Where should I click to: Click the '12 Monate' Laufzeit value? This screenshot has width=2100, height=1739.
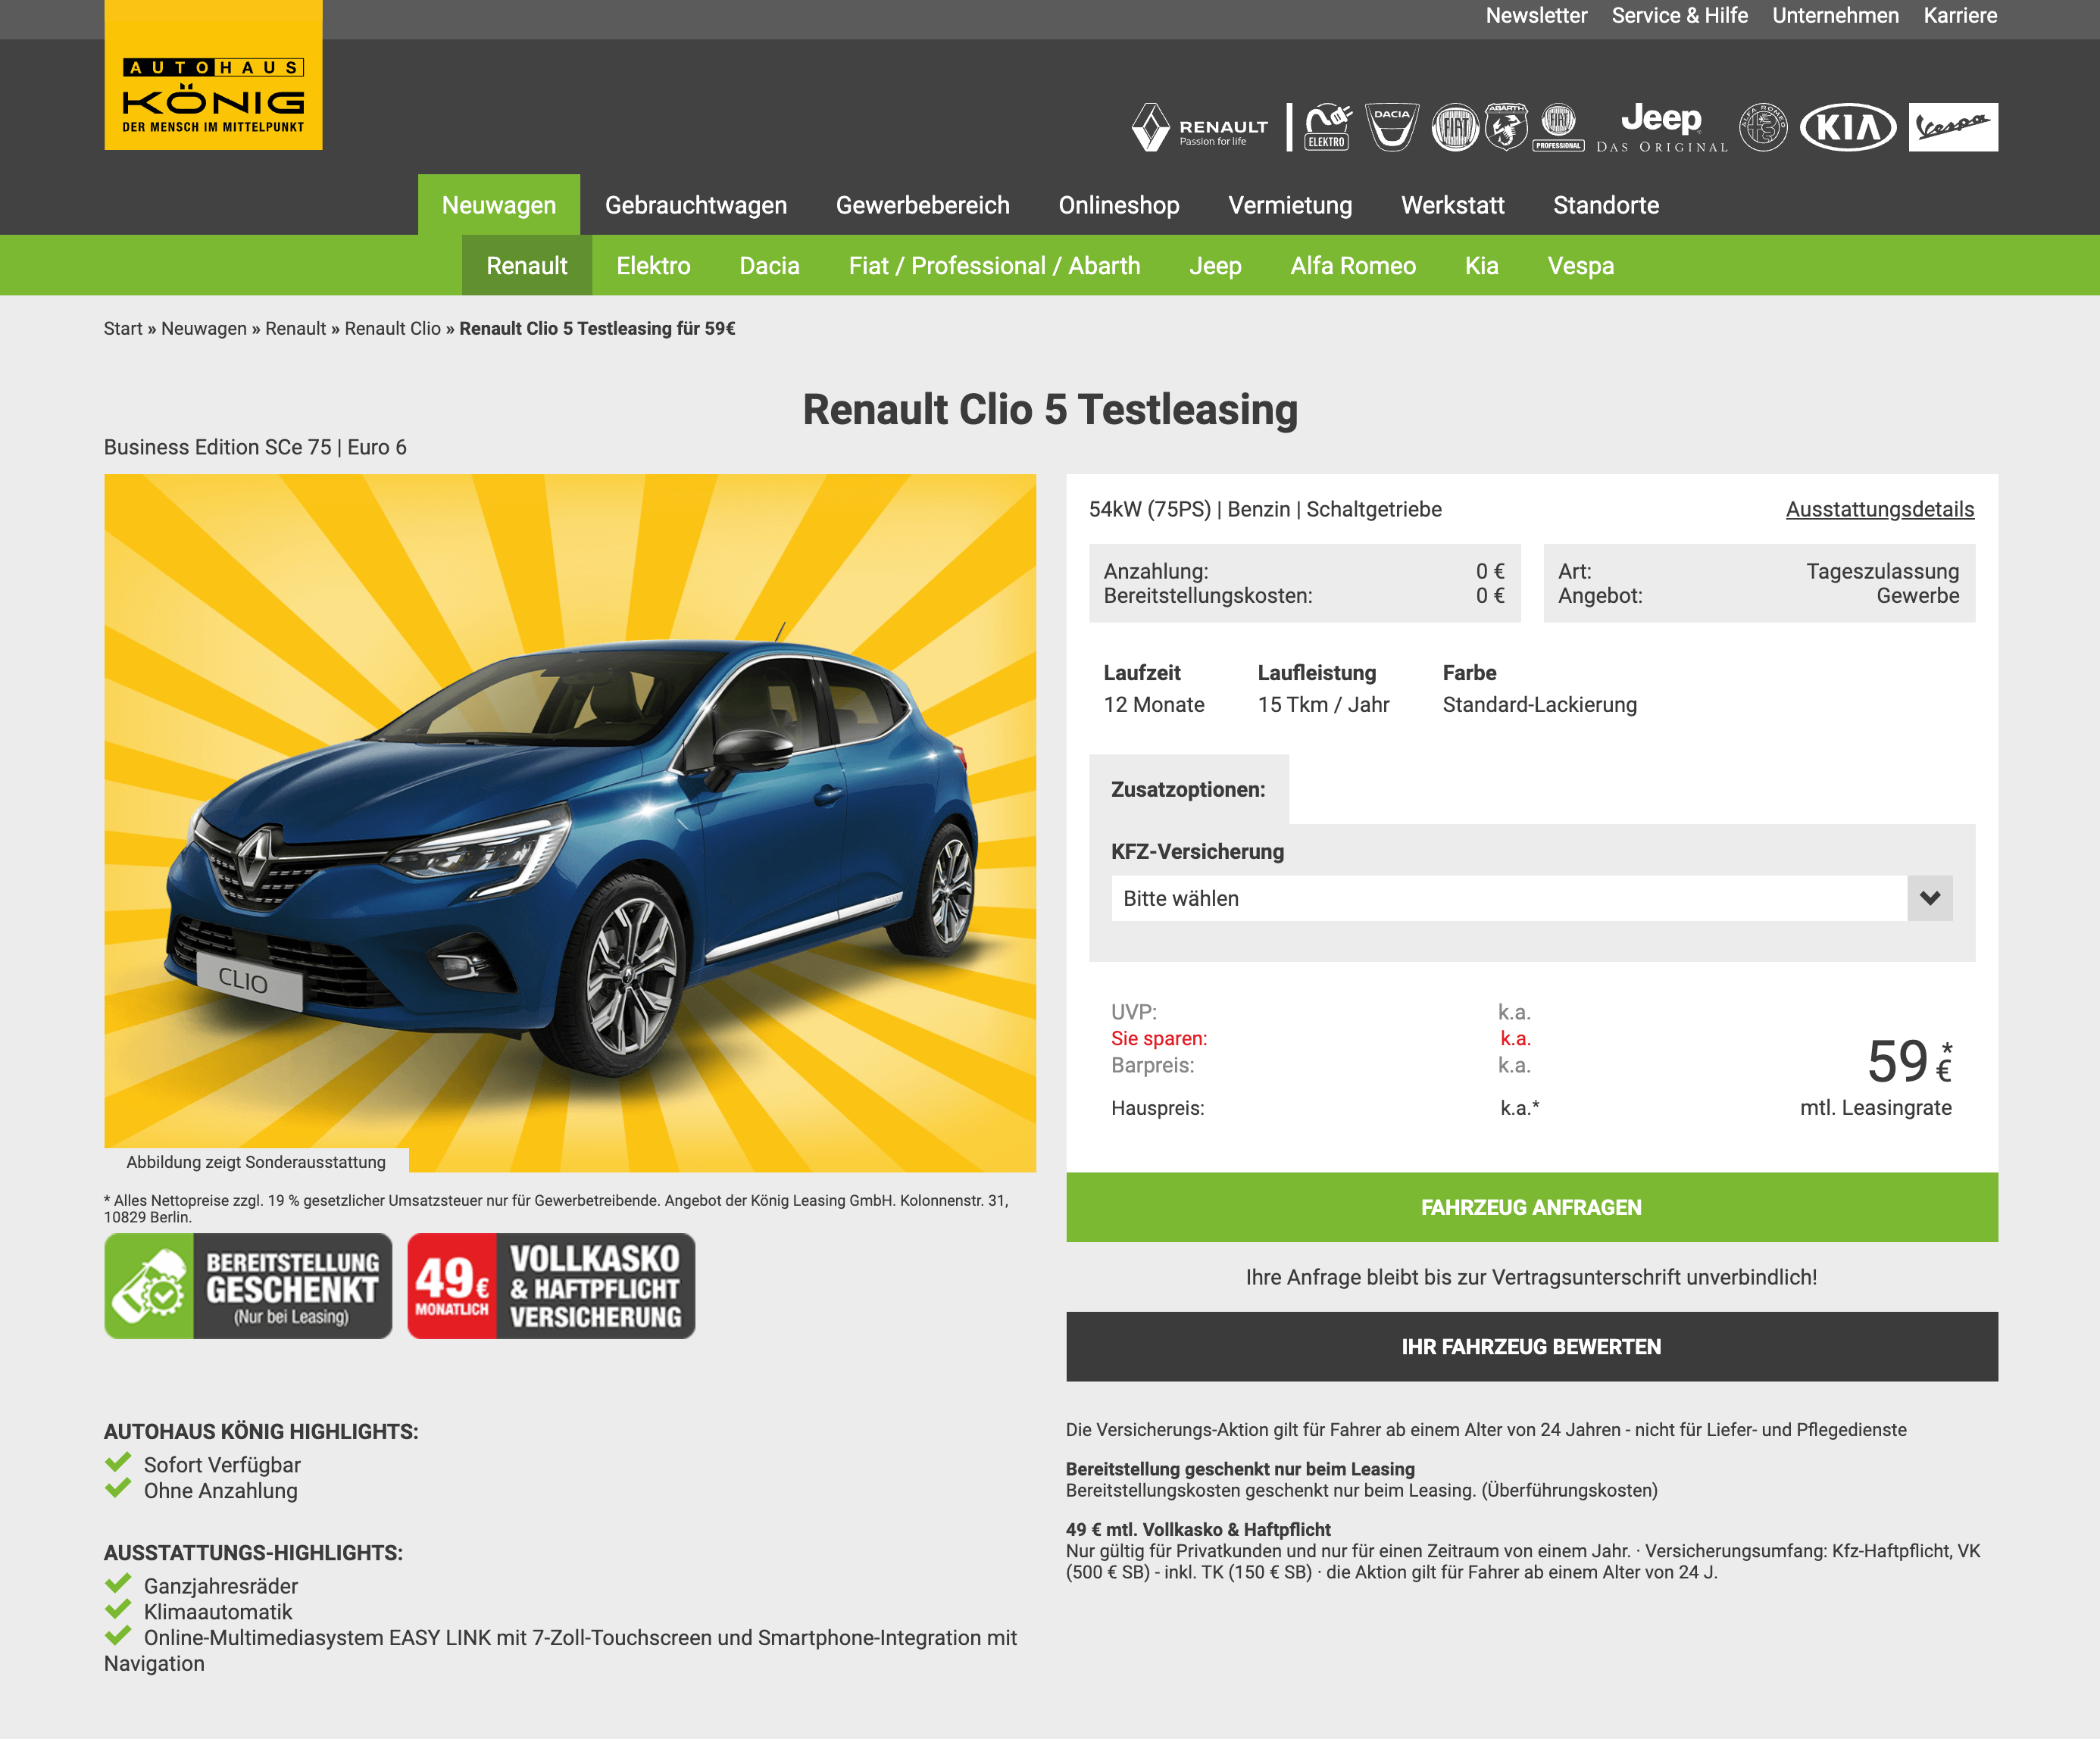click(x=1154, y=704)
